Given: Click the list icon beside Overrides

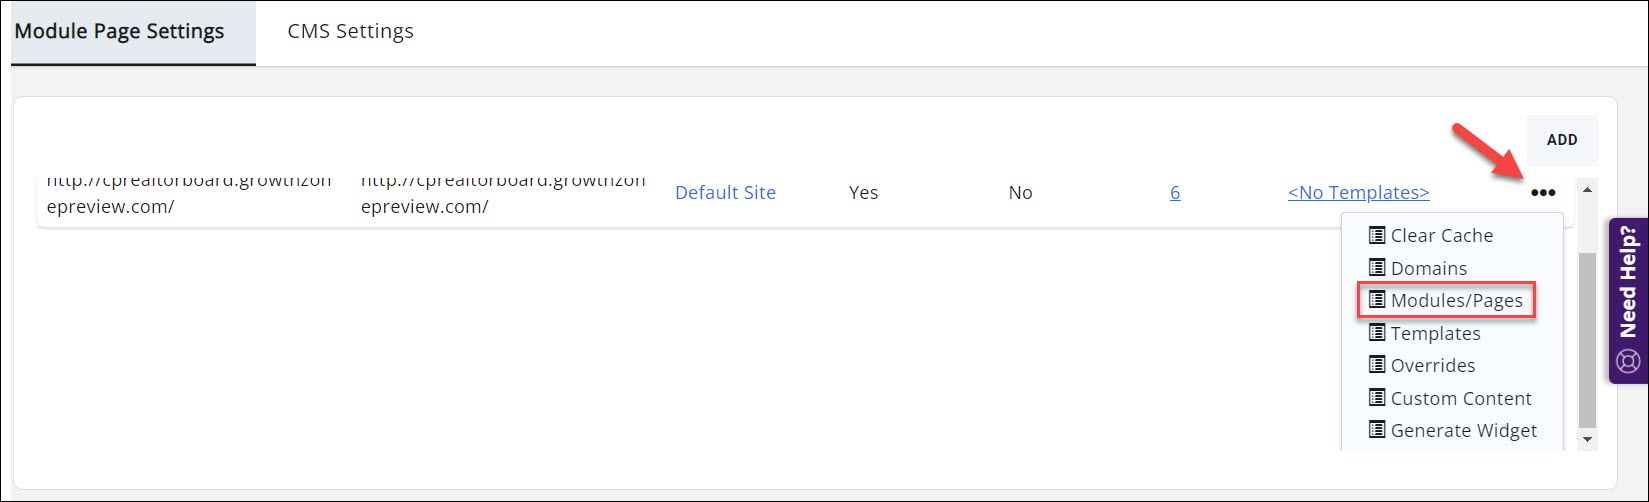Looking at the screenshot, I should pos(1377,365).
